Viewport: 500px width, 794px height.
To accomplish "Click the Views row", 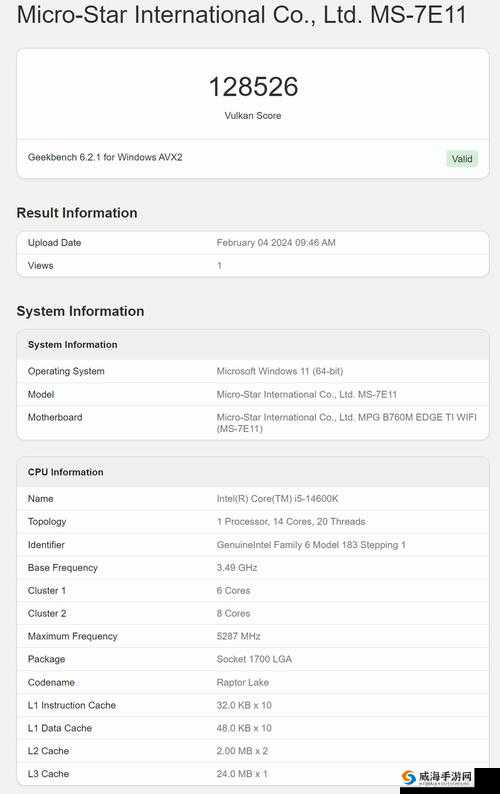I will pos(253,265).
